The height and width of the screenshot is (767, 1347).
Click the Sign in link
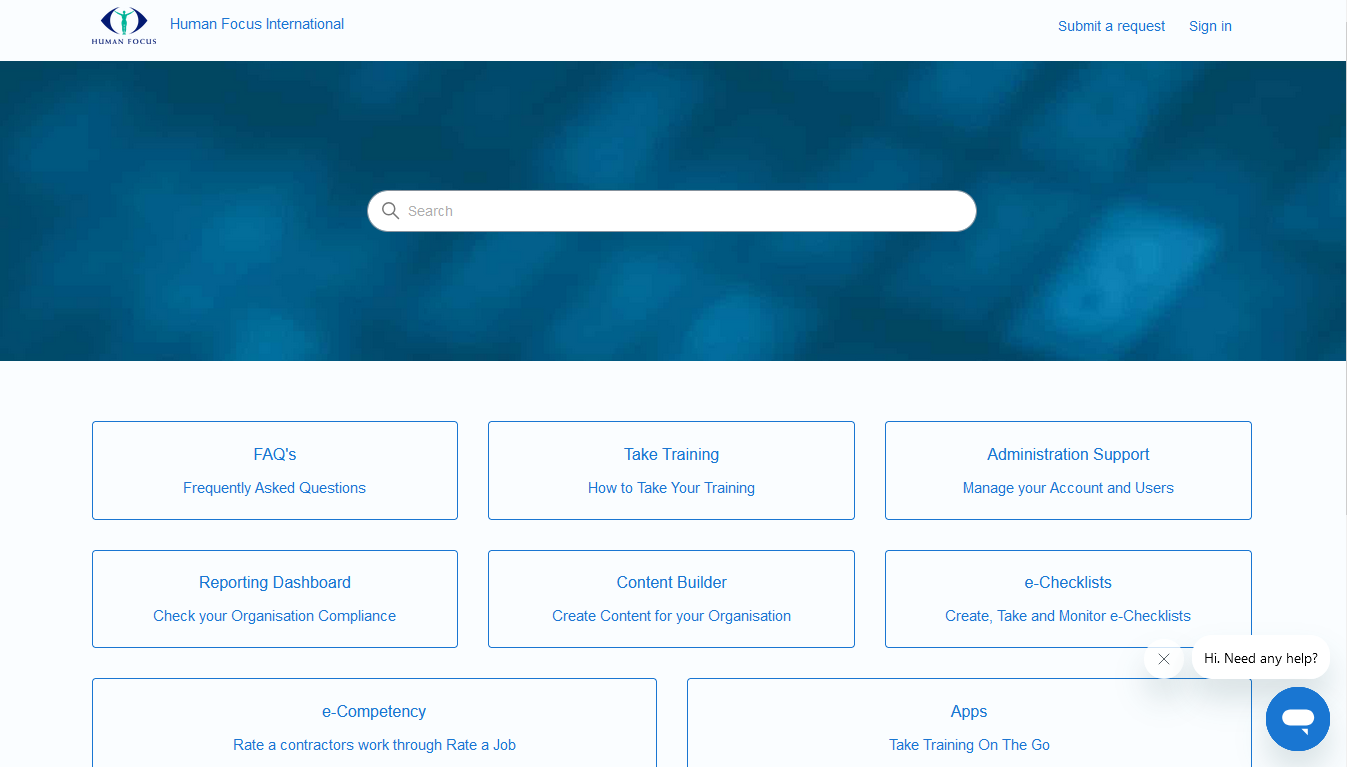(x=1210, y=26)
